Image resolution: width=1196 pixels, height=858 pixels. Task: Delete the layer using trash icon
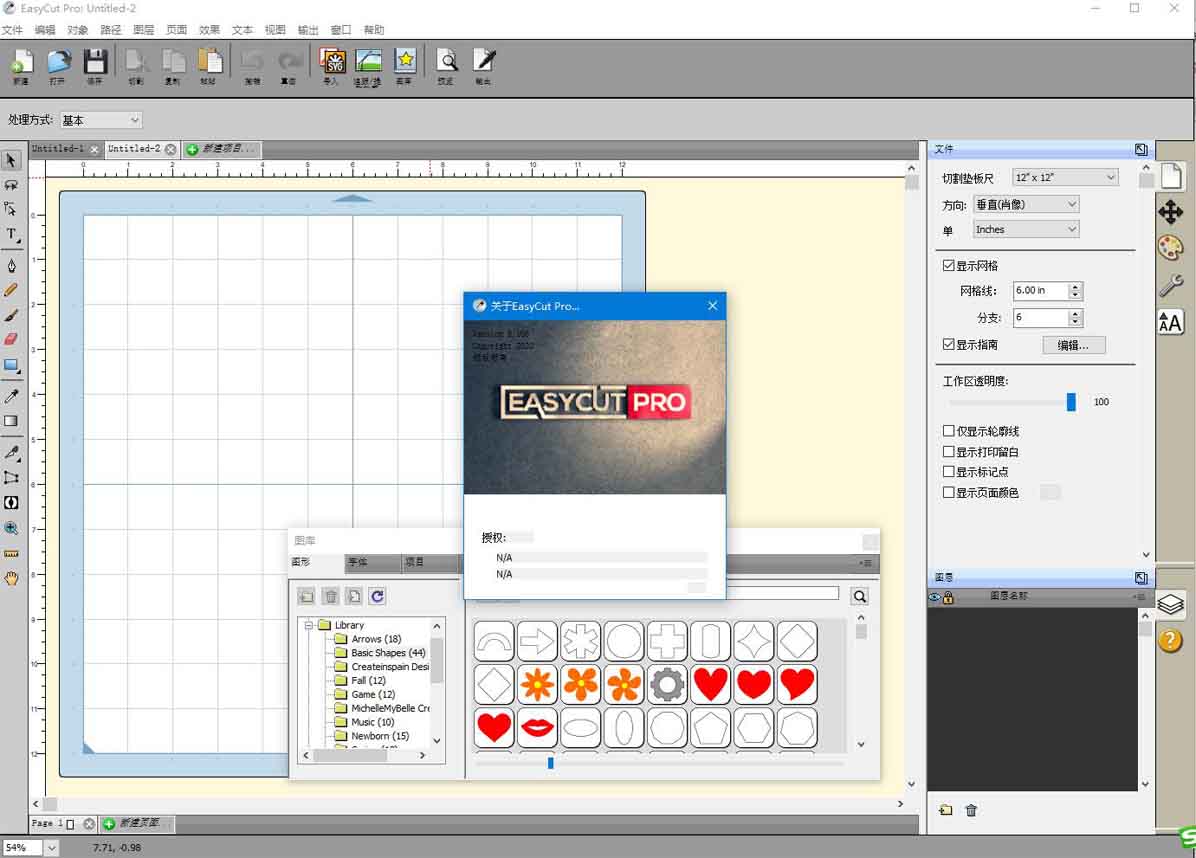coord(971,810)
